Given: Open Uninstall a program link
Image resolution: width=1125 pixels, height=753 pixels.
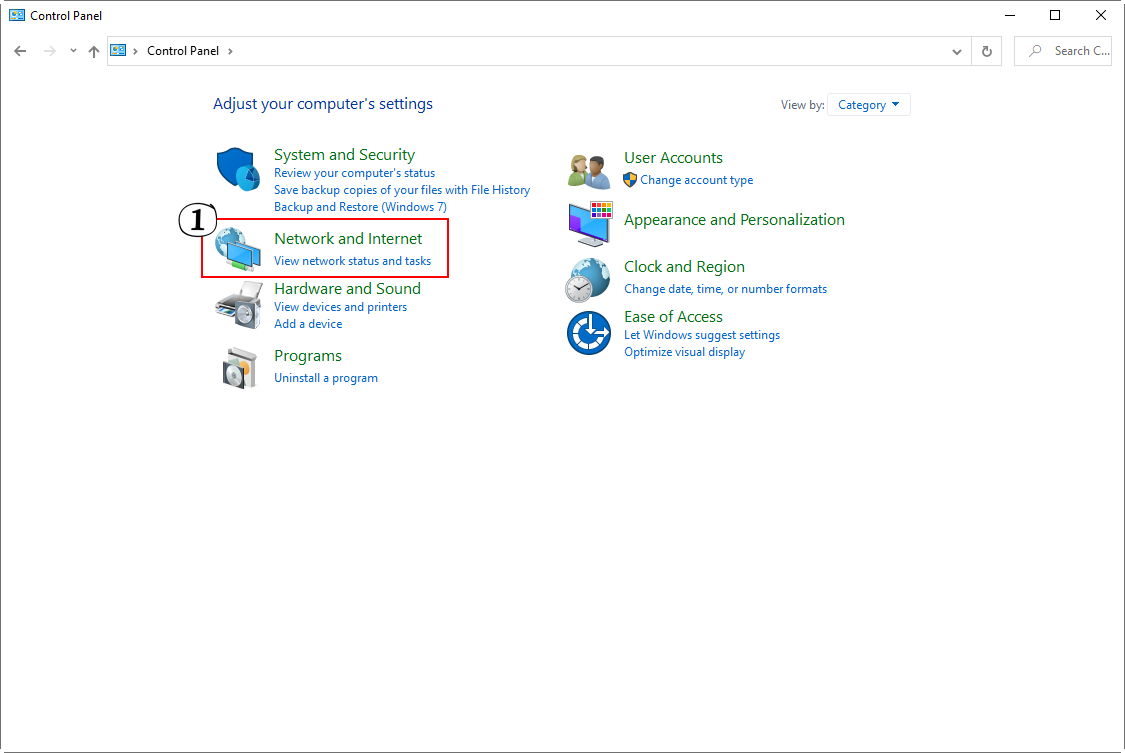Looking at the screenshot, I should [x=326, y=378].
